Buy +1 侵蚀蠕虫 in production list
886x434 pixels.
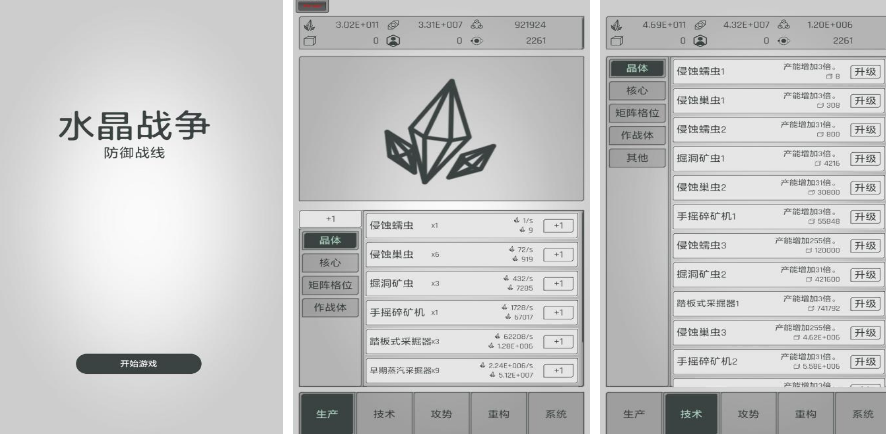point(558,226)
